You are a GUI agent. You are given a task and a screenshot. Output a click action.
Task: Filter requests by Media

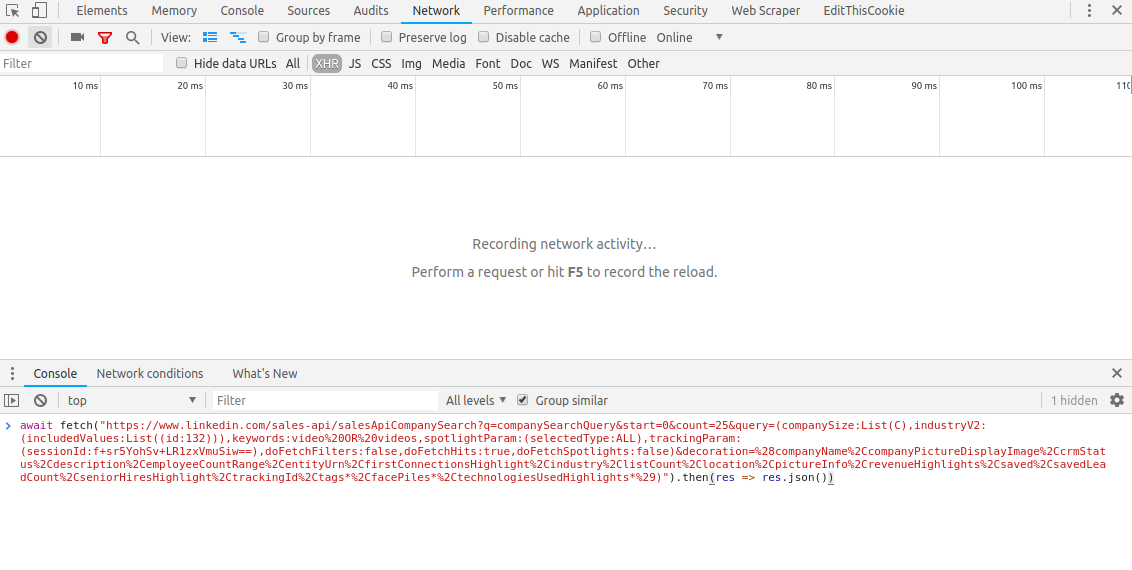[448, 63]
